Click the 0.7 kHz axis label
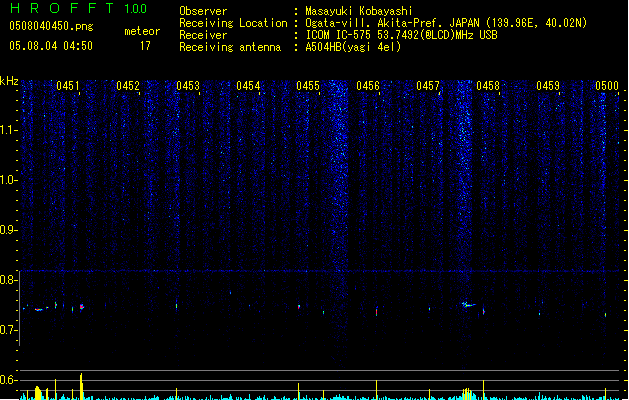 [x=9, y=330]
